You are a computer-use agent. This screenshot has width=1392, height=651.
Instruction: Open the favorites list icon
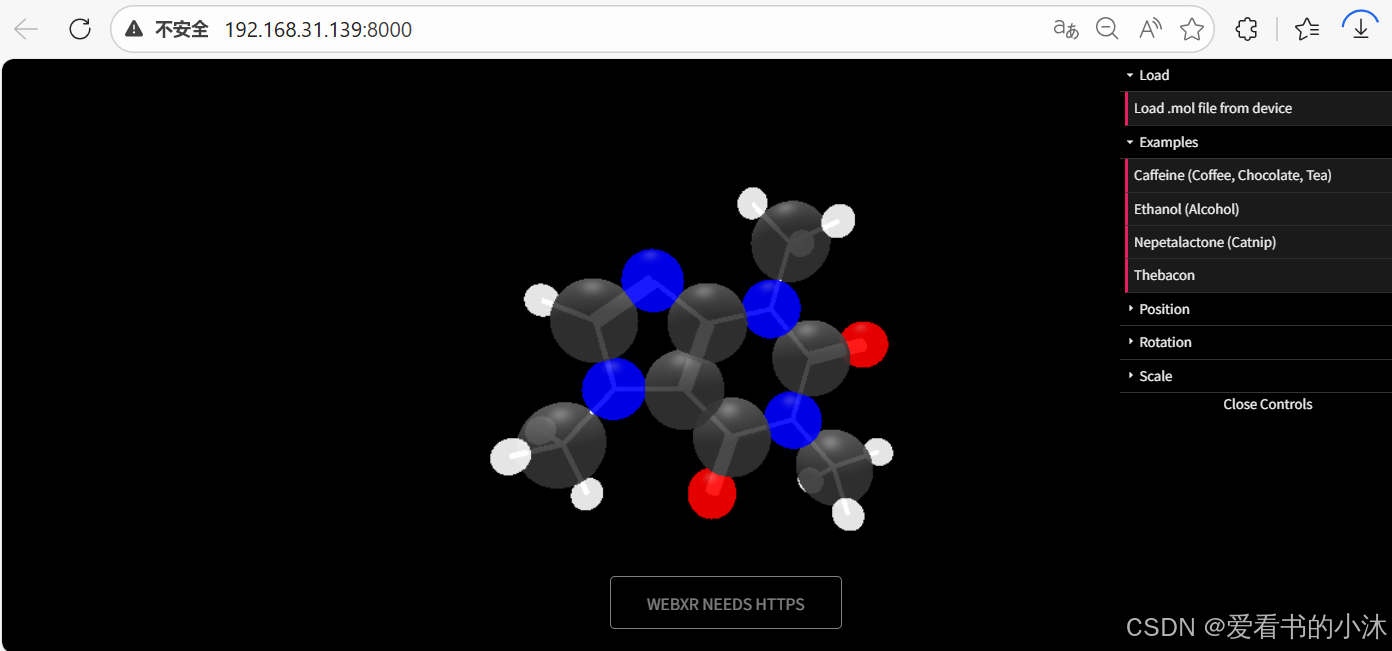(1306, 29)
